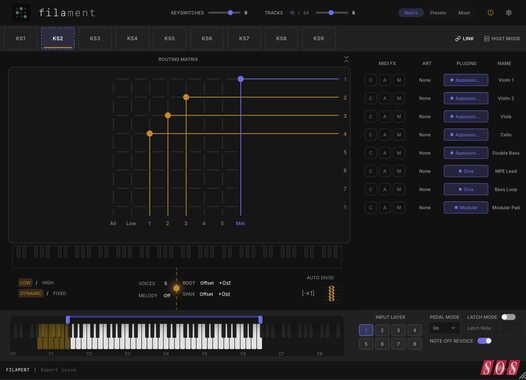Toggle A MIDI FX for Double Bass
This screenshot has width=526, height=380.
[385, 153]
